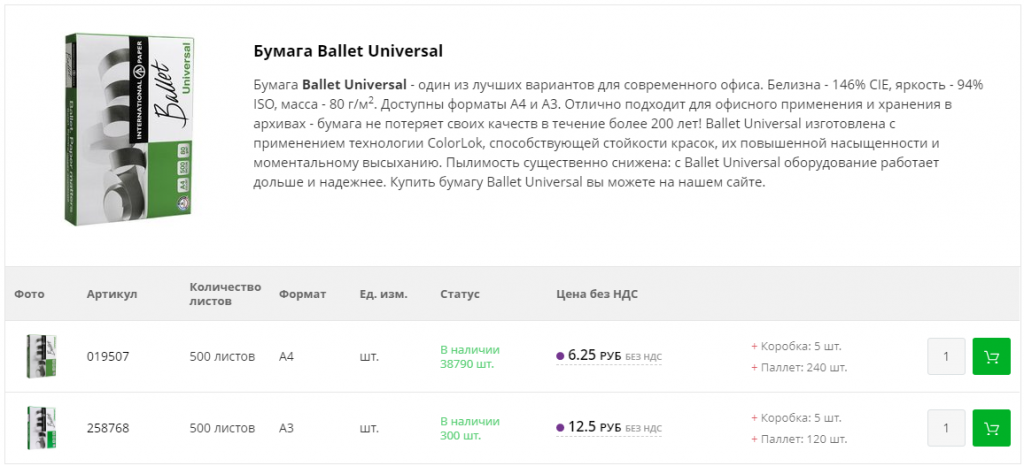Click the large Ballet Universal product image
This screenshot has width=1024, height=466.
coord(130,127)
